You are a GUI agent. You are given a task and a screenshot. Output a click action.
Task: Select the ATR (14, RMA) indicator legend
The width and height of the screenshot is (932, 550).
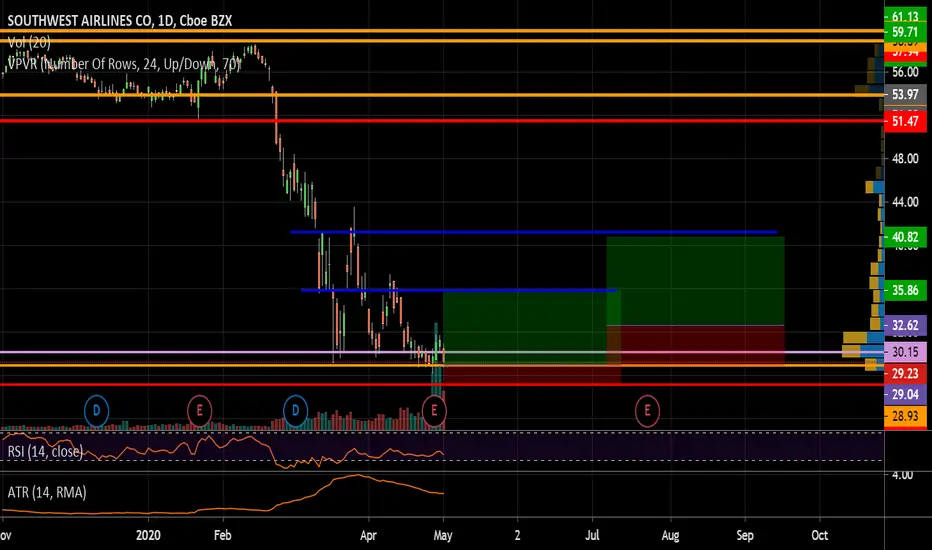pos(47,492)
